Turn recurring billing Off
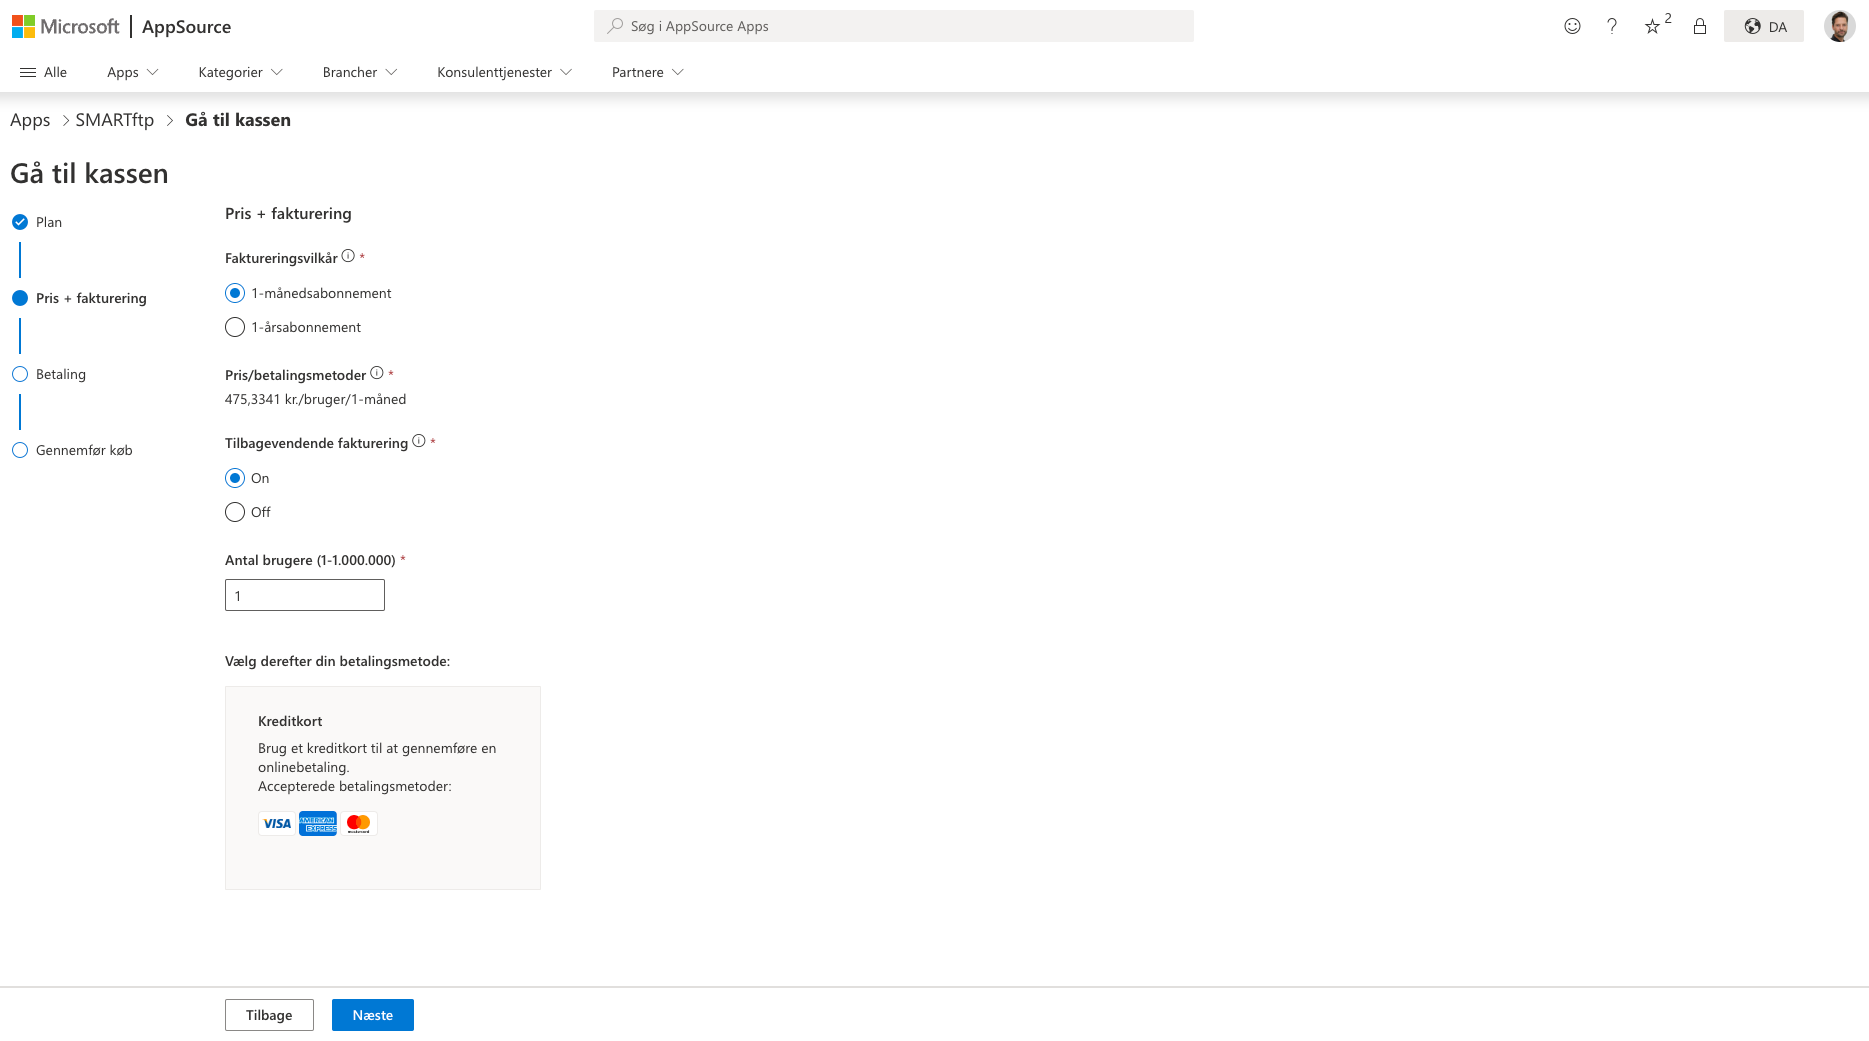 (235, 512)
